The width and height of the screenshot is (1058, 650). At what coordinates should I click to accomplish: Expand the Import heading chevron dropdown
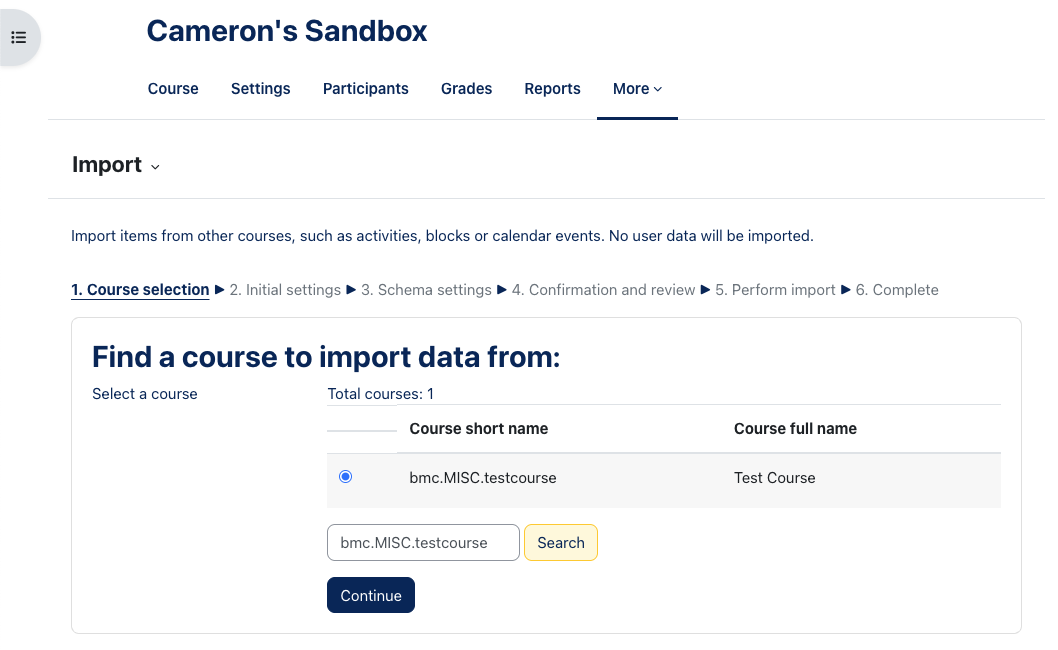(x=155, y=167)
